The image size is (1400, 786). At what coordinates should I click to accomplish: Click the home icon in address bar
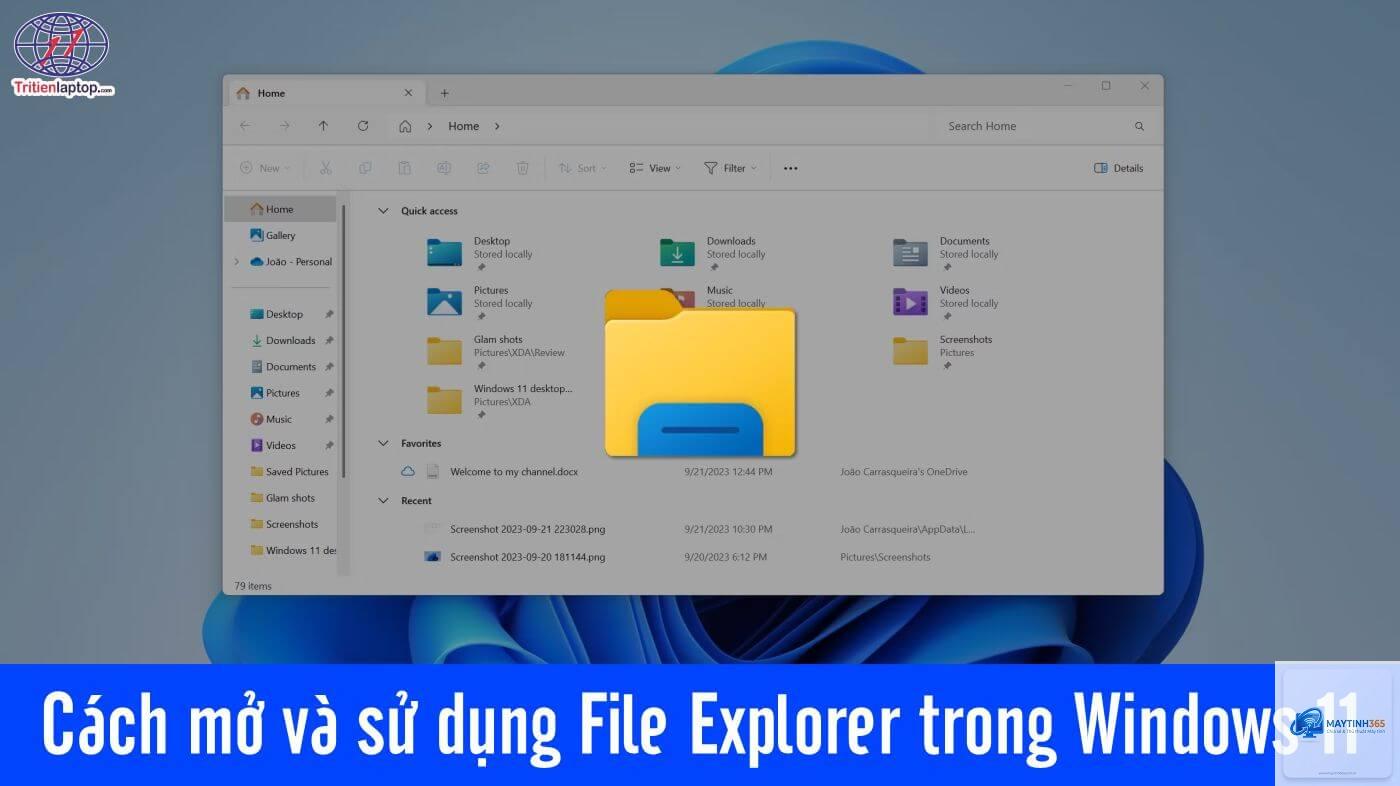pyautogui.click(x=405, y=126)
